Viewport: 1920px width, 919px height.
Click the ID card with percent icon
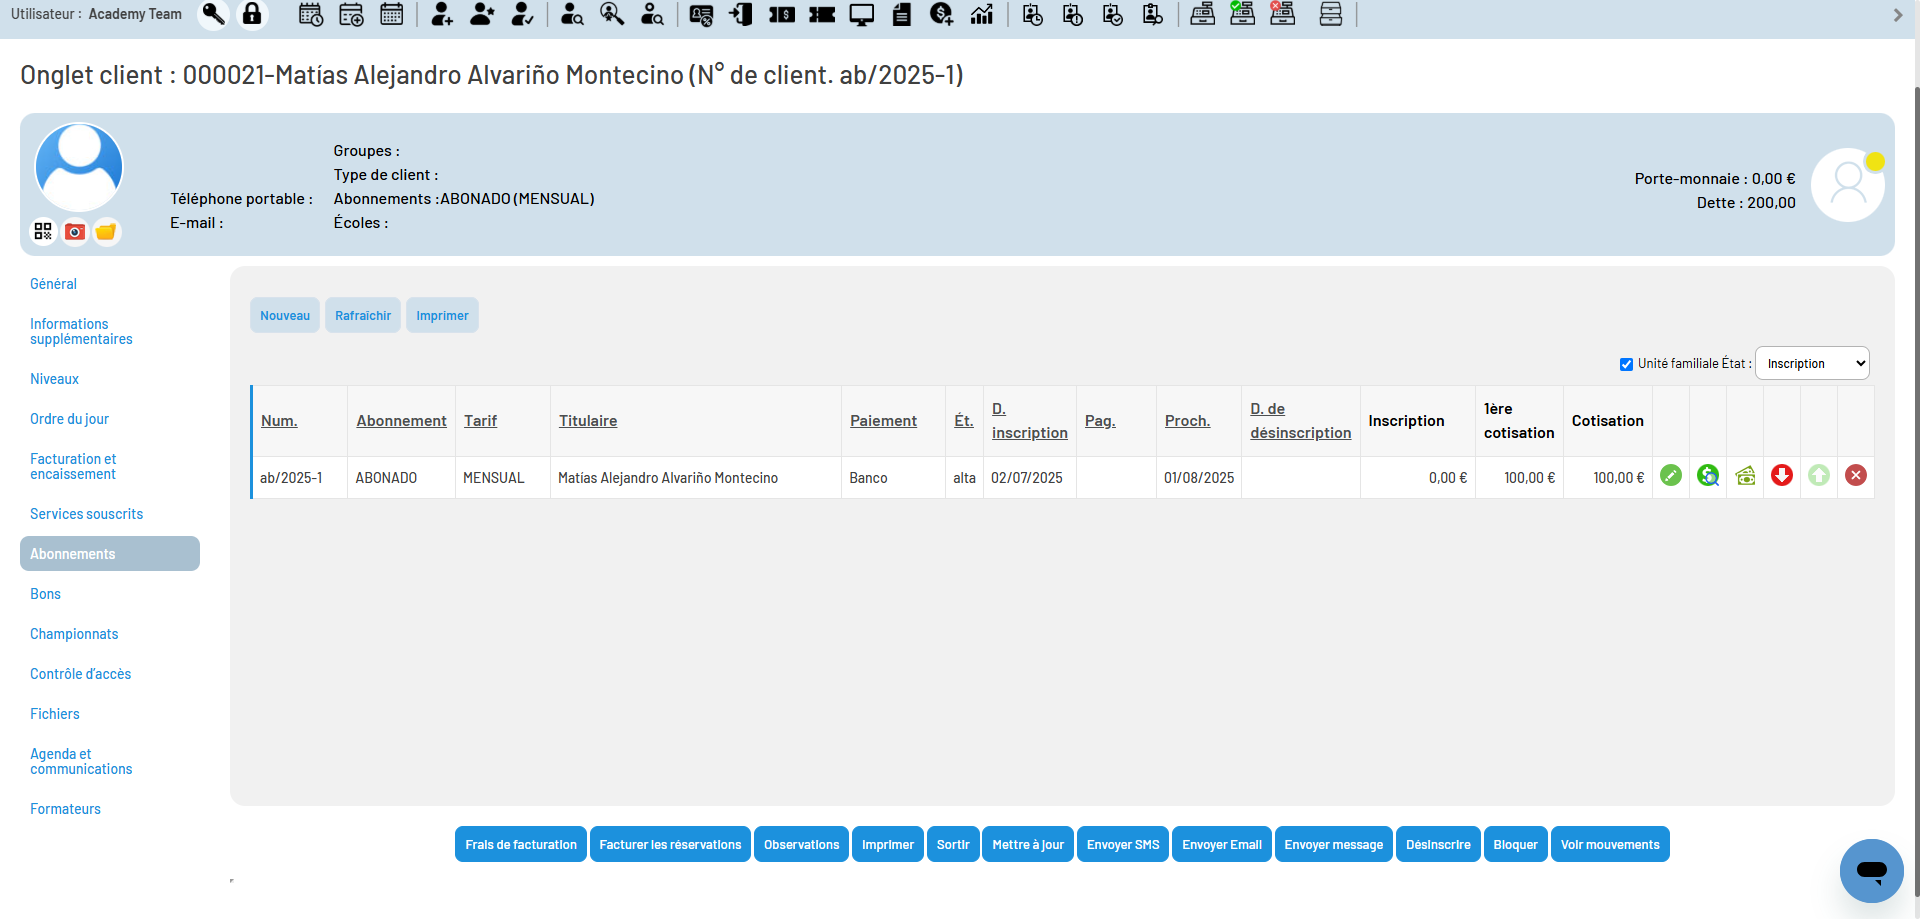coord(702,14)
